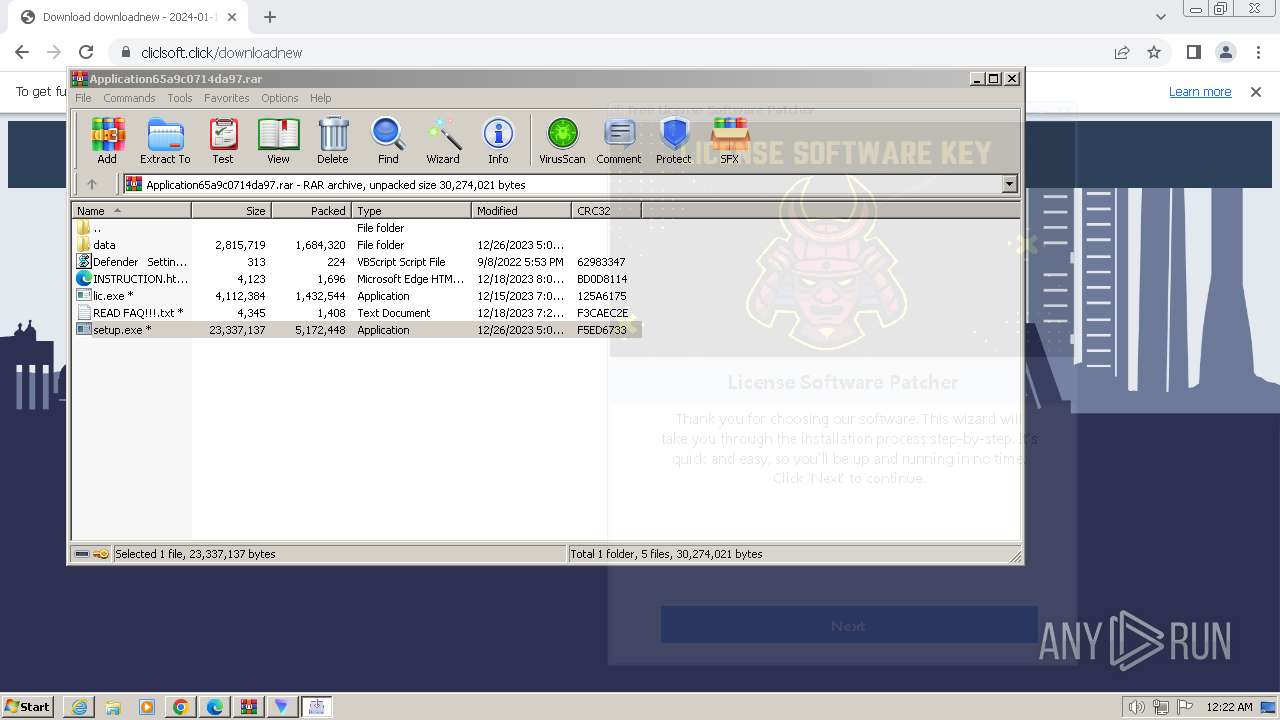
Task: Click the View file icon
Action: point(278,140)
